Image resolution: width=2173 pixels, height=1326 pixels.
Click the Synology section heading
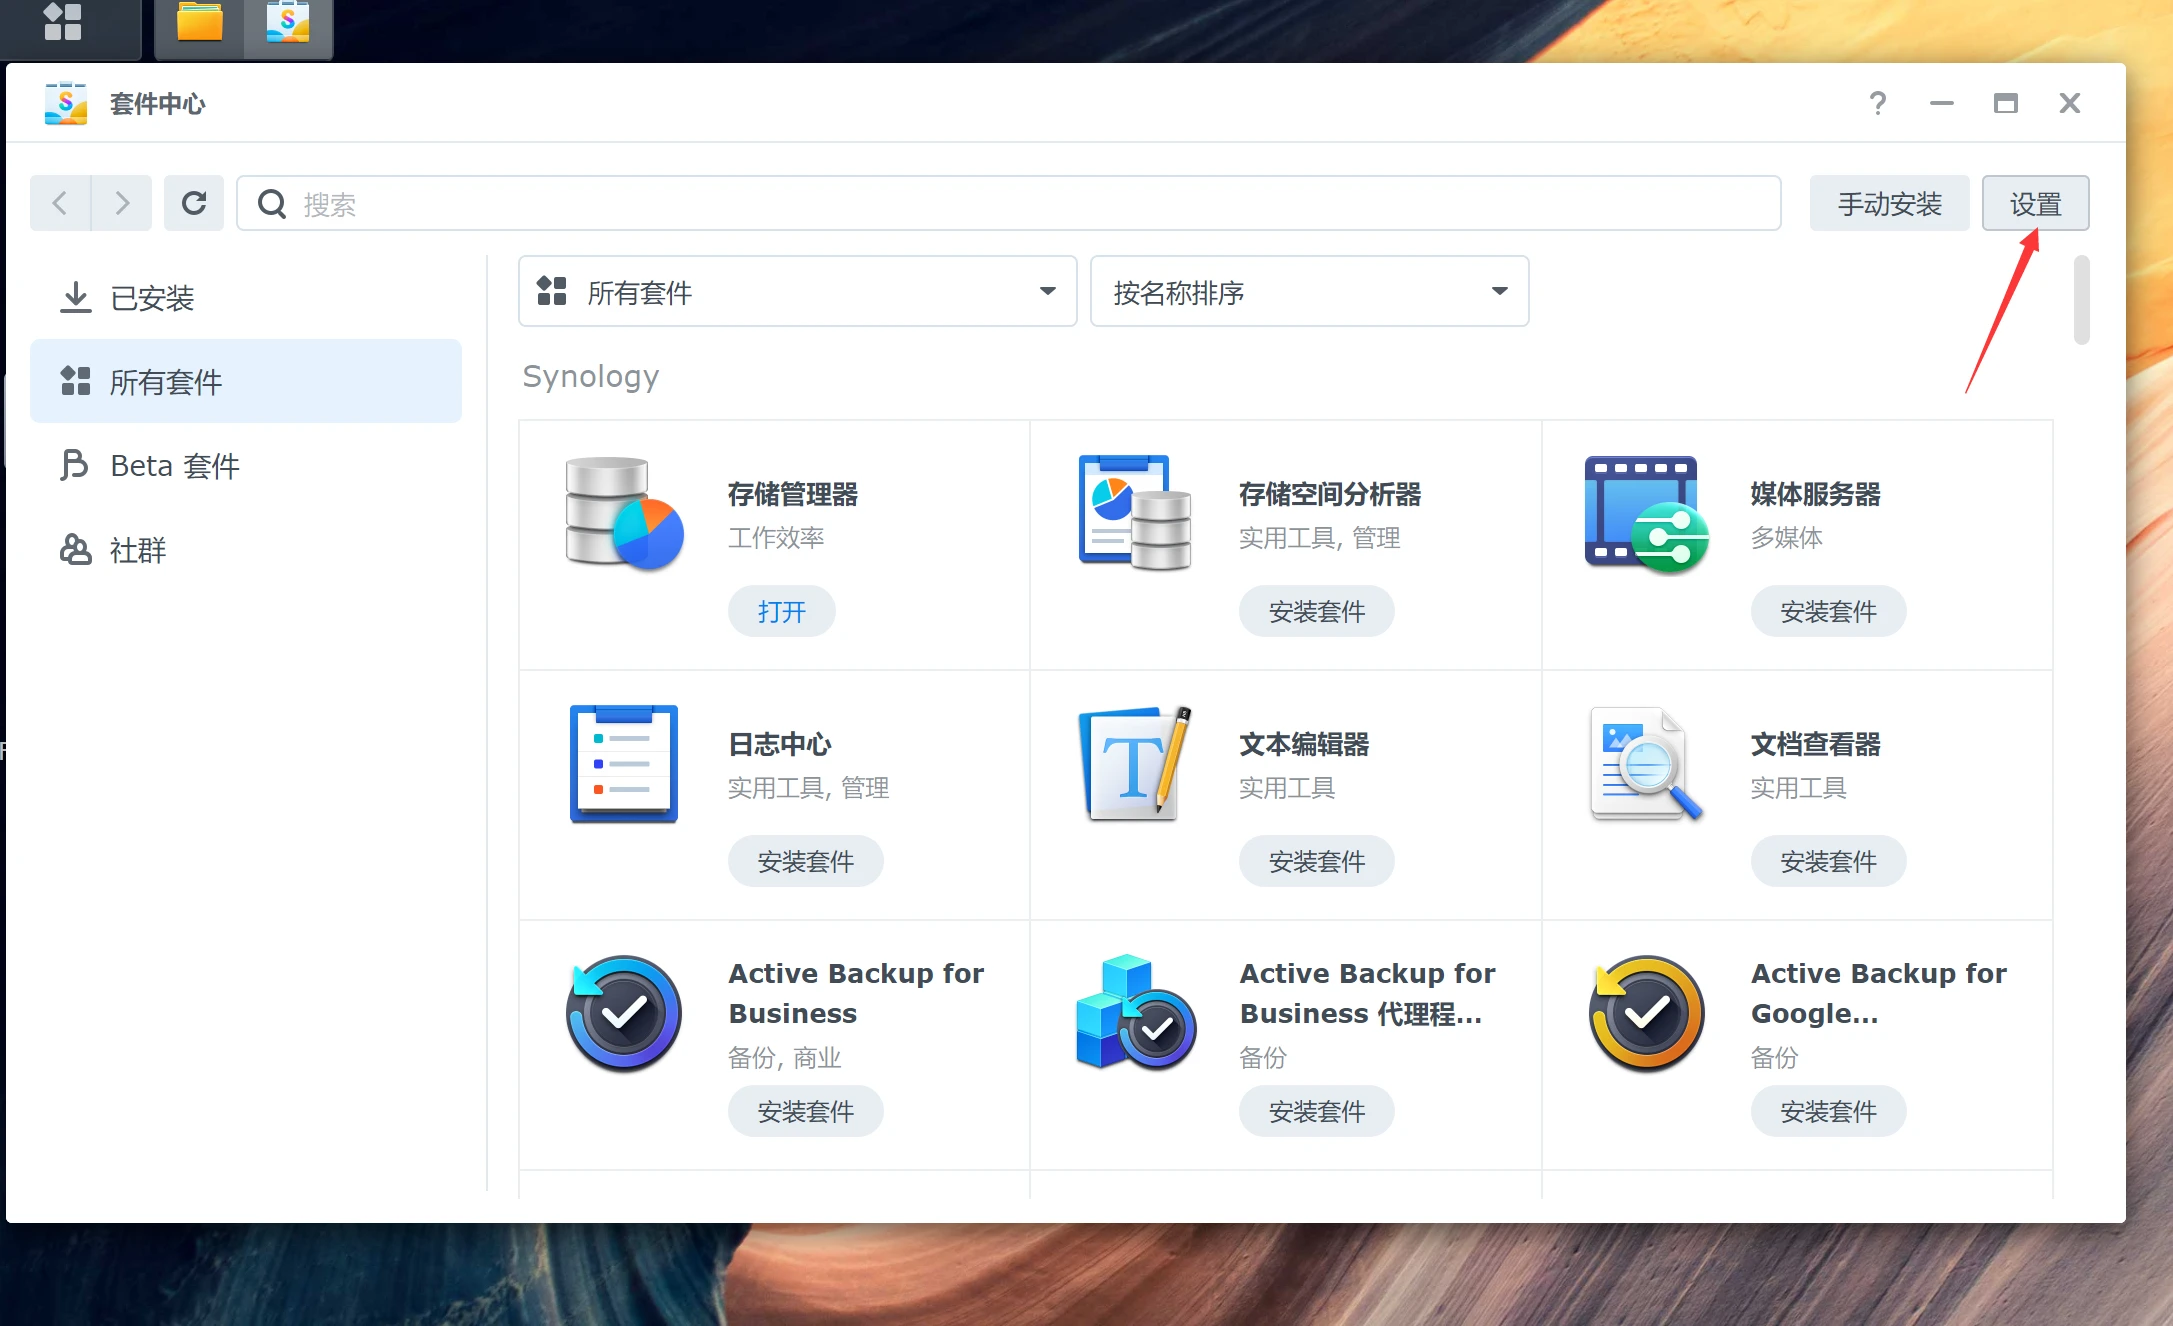pos(591,376)
